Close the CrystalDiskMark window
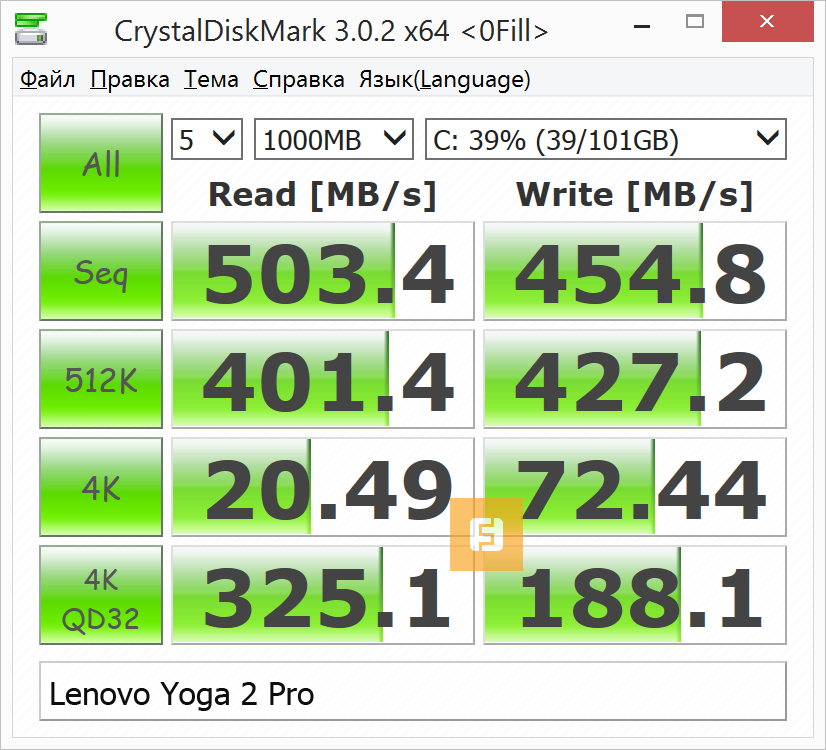The image size is (826, 750). (767, 21)
